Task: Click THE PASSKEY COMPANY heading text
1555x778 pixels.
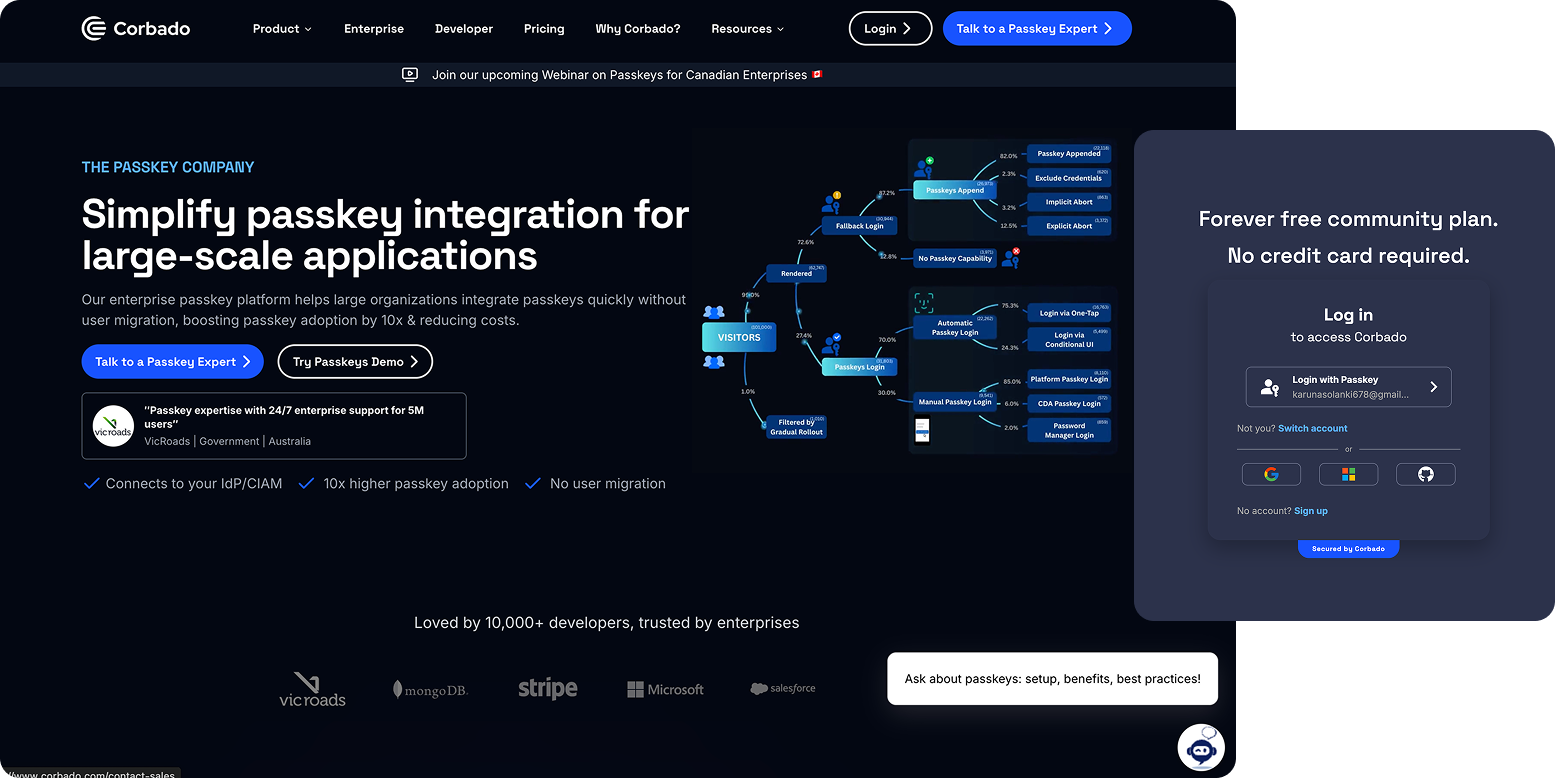Action: pos(168,167)
